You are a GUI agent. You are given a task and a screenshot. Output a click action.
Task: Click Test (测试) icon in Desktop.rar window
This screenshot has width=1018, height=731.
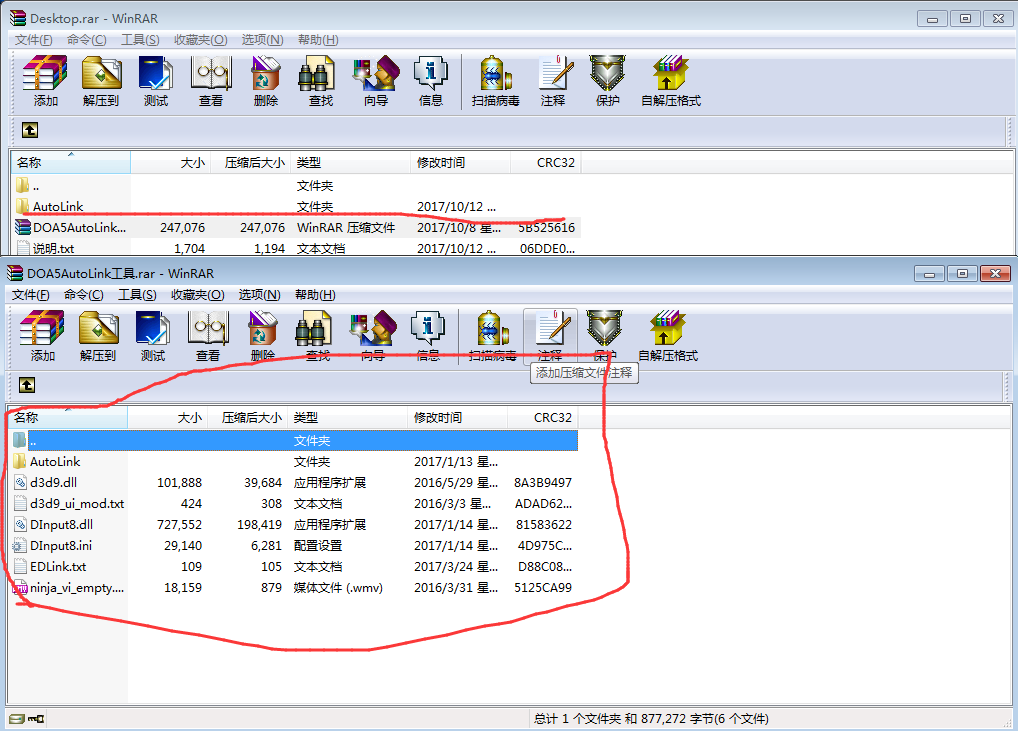point(156,81)
